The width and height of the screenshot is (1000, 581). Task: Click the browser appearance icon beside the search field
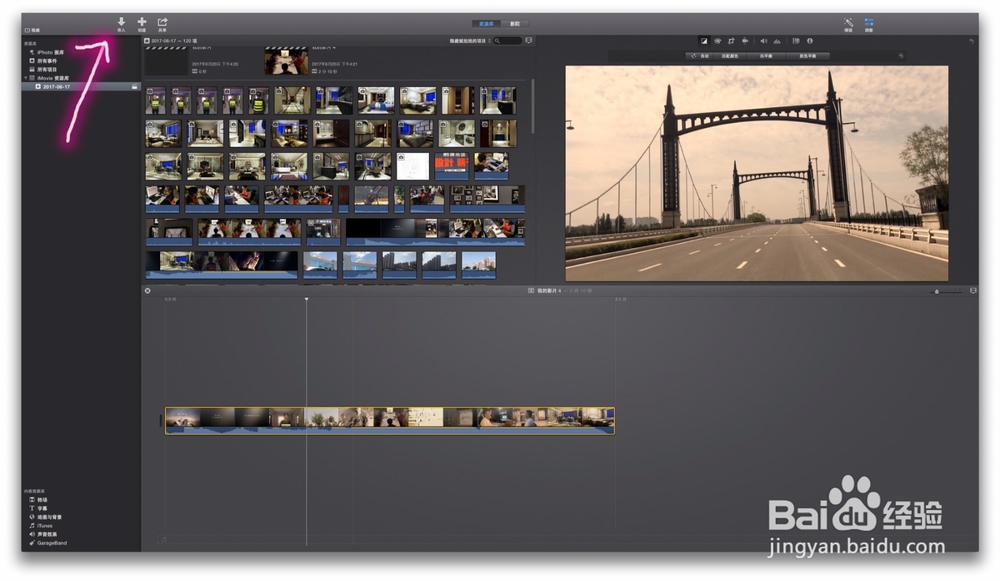click(529, 41)
